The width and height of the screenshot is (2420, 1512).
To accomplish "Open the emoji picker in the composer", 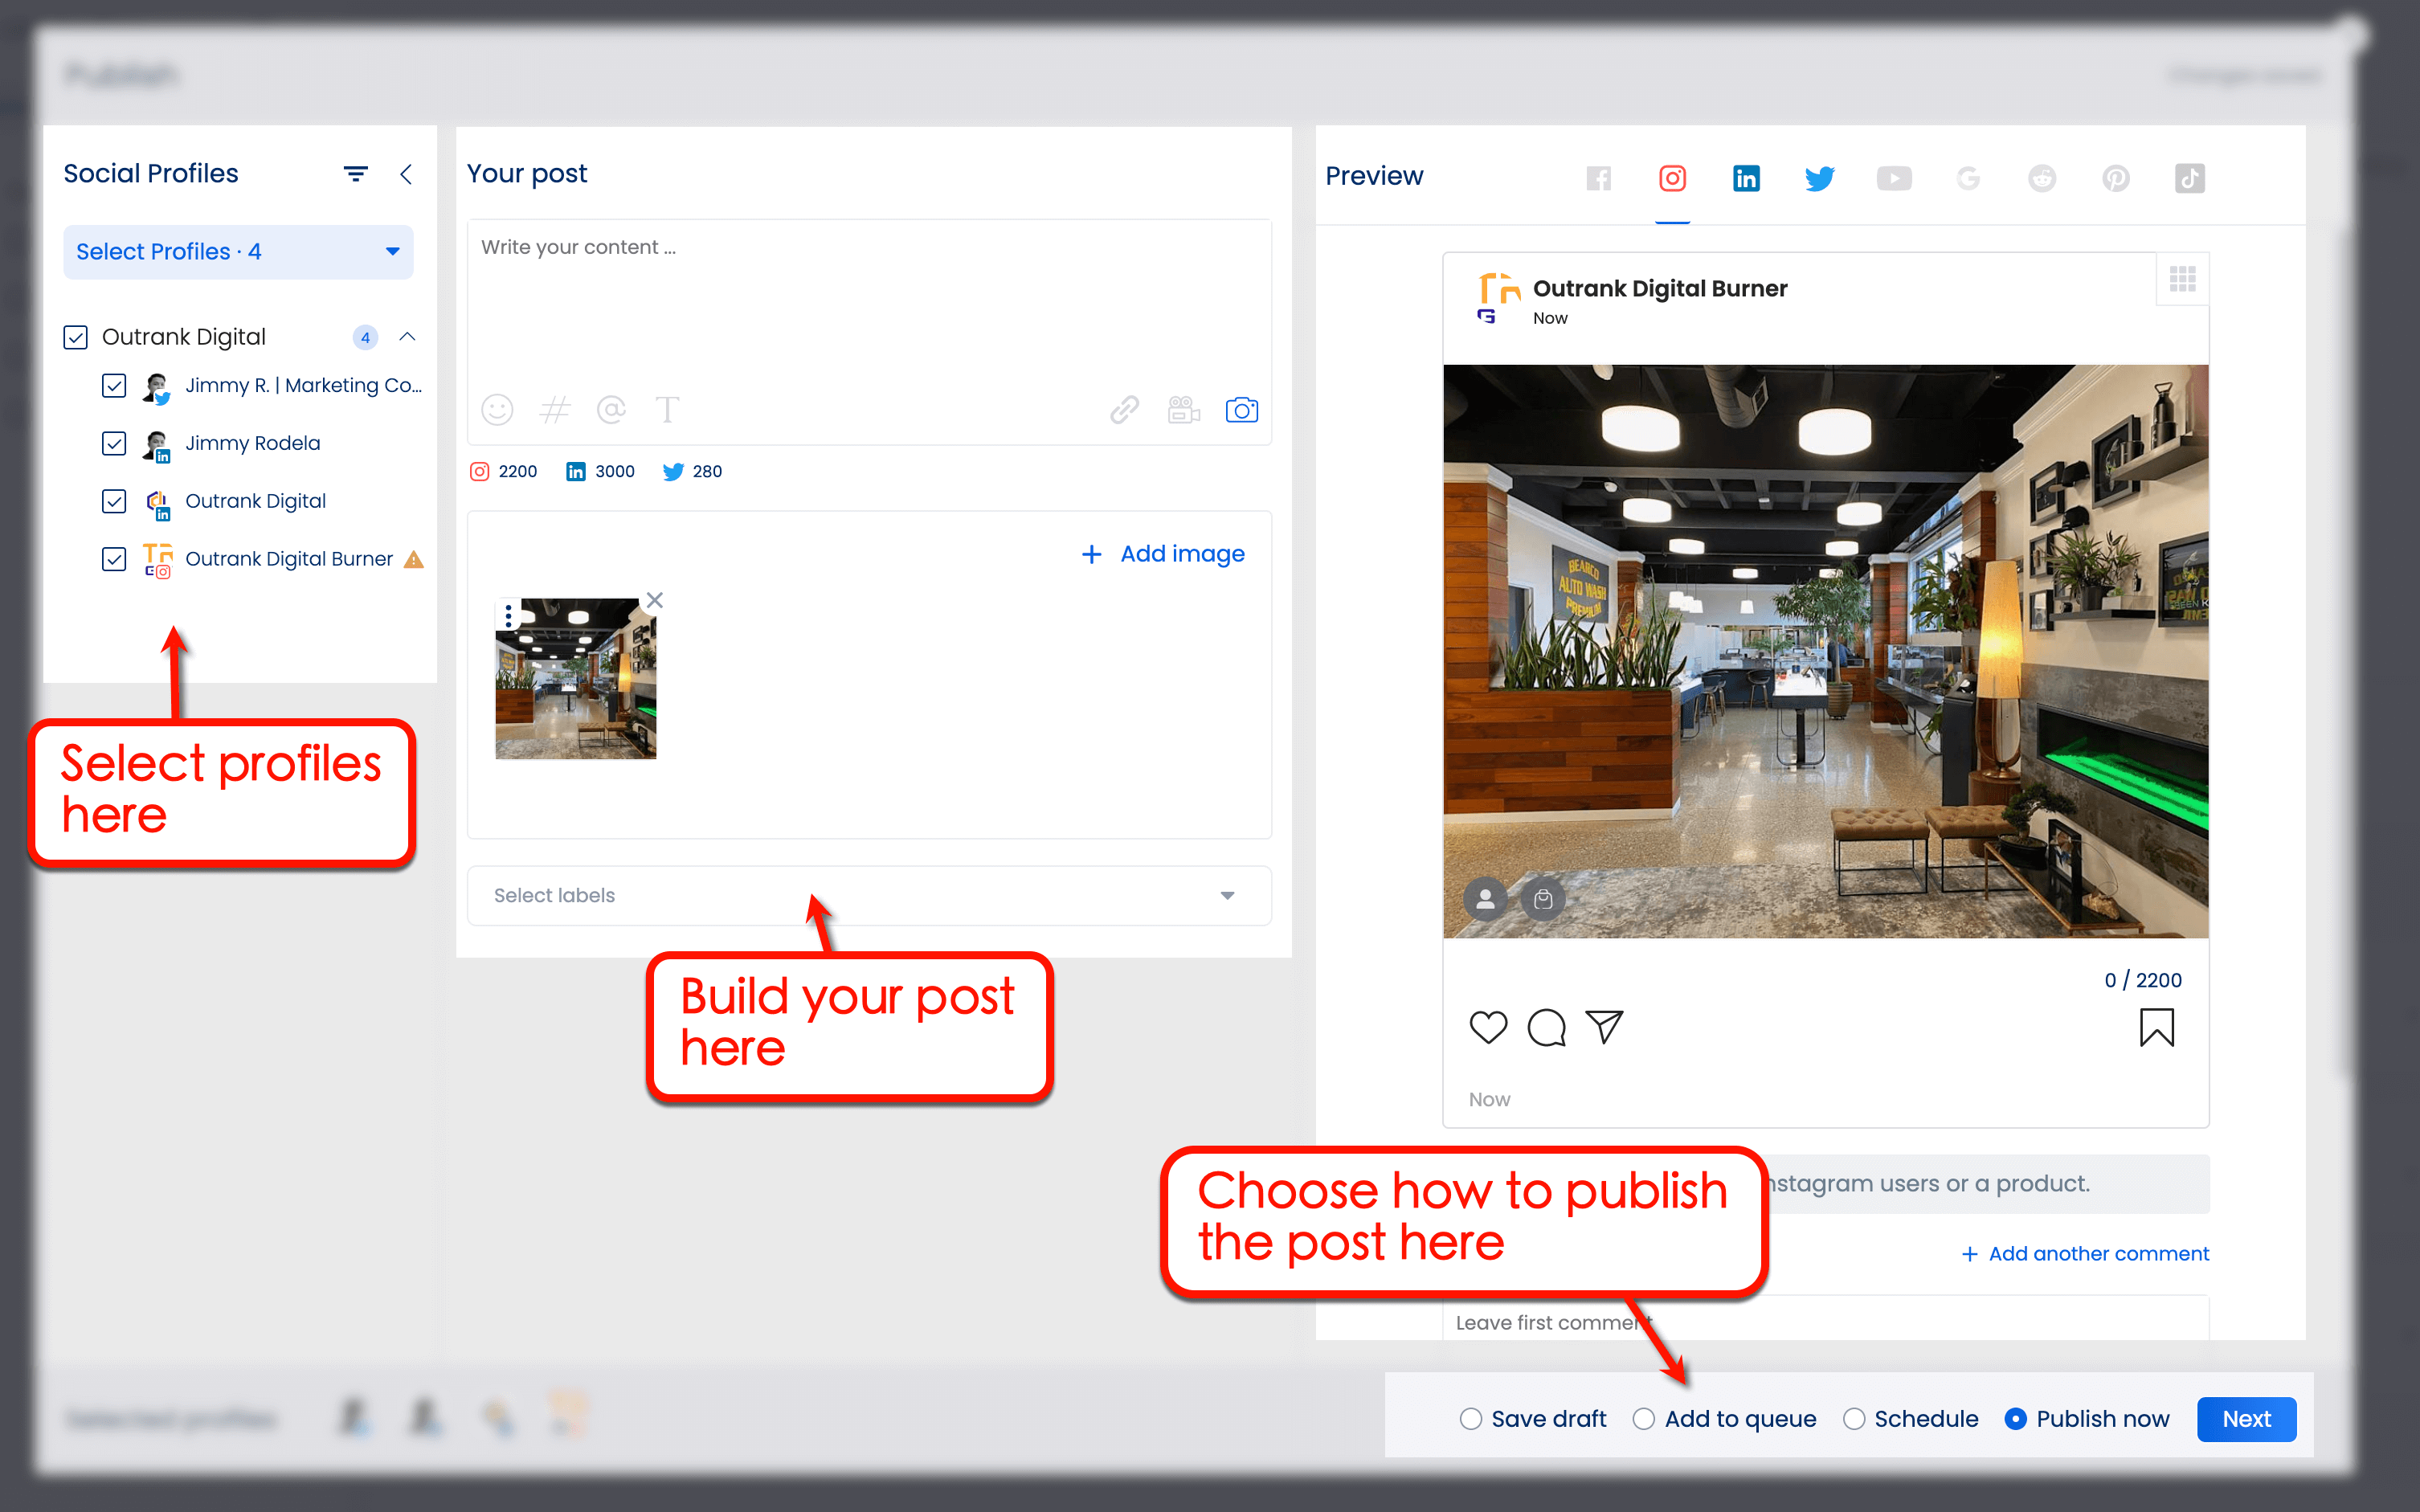I will 497,409.
